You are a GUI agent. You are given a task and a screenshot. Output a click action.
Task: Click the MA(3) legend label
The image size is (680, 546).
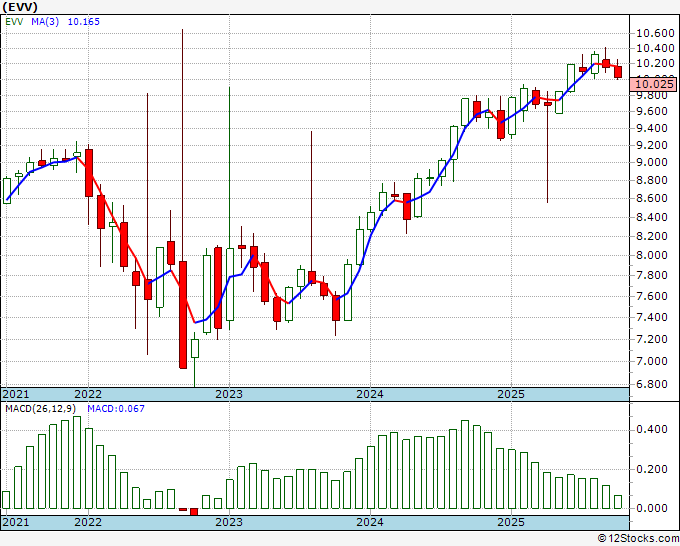pos(45,21)
